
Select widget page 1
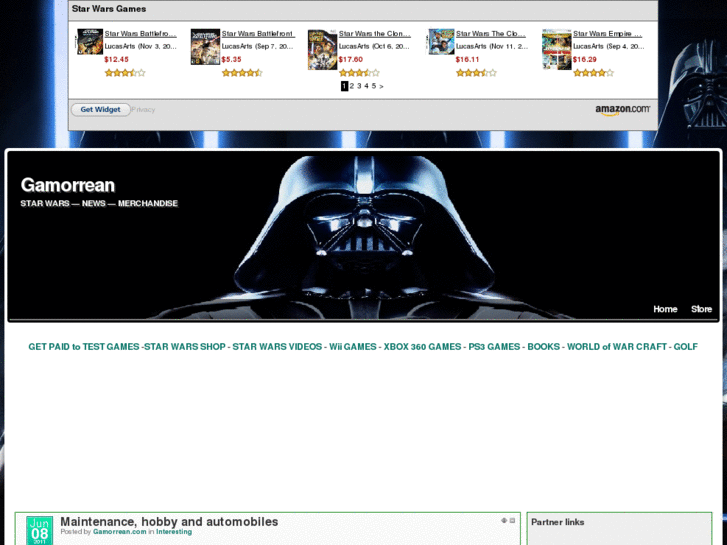(x=344, y=86)
